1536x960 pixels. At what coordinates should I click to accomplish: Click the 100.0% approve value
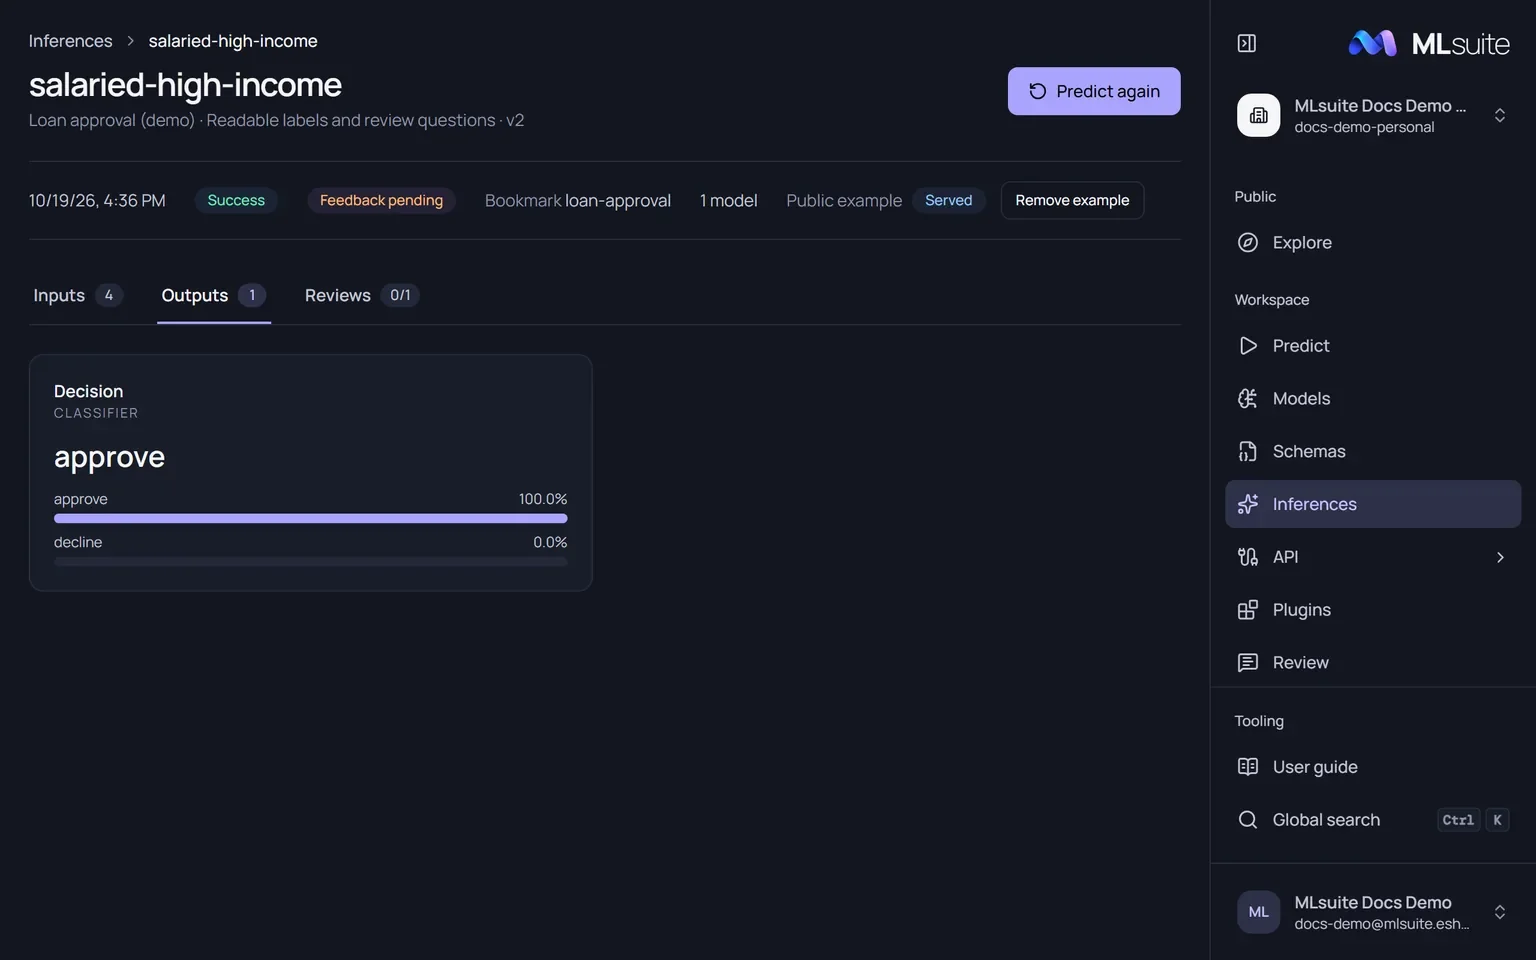tap(543, 499)
